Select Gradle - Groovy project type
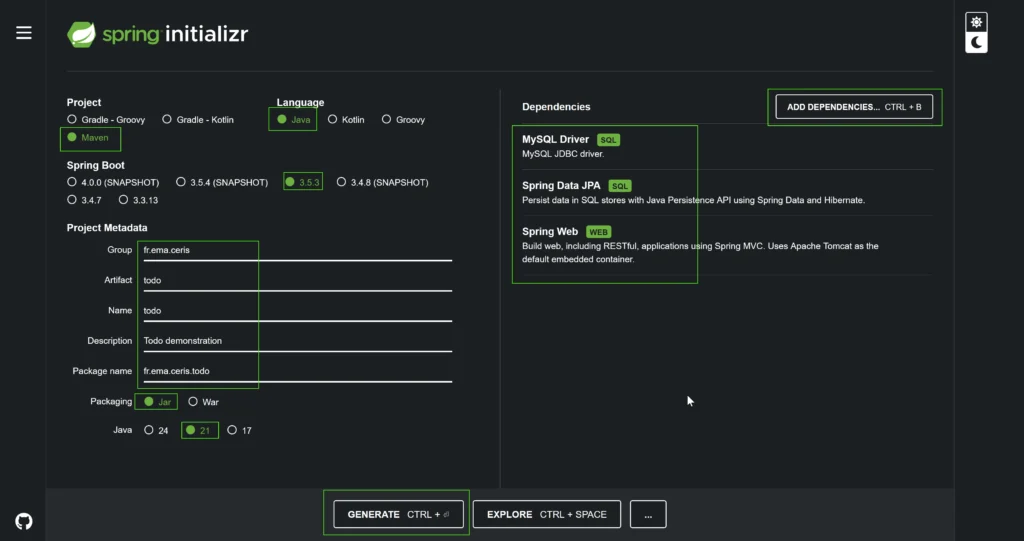 point(106,120)
